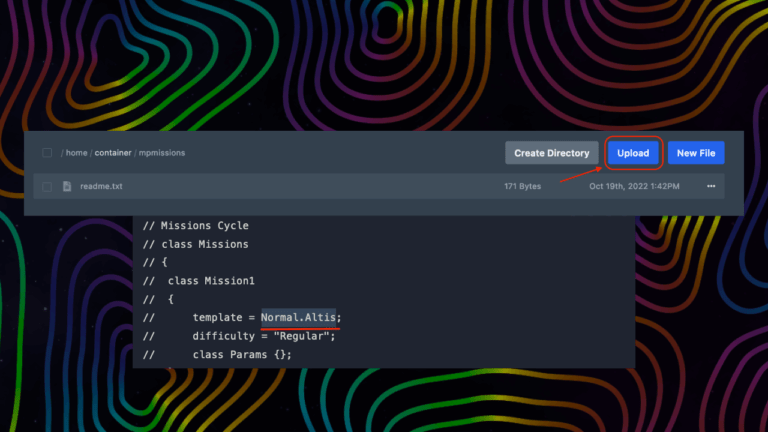The height and width of the screenshot is (432, 768).
Task: Go to the home breadcrumb
Action: pos(78,153)
